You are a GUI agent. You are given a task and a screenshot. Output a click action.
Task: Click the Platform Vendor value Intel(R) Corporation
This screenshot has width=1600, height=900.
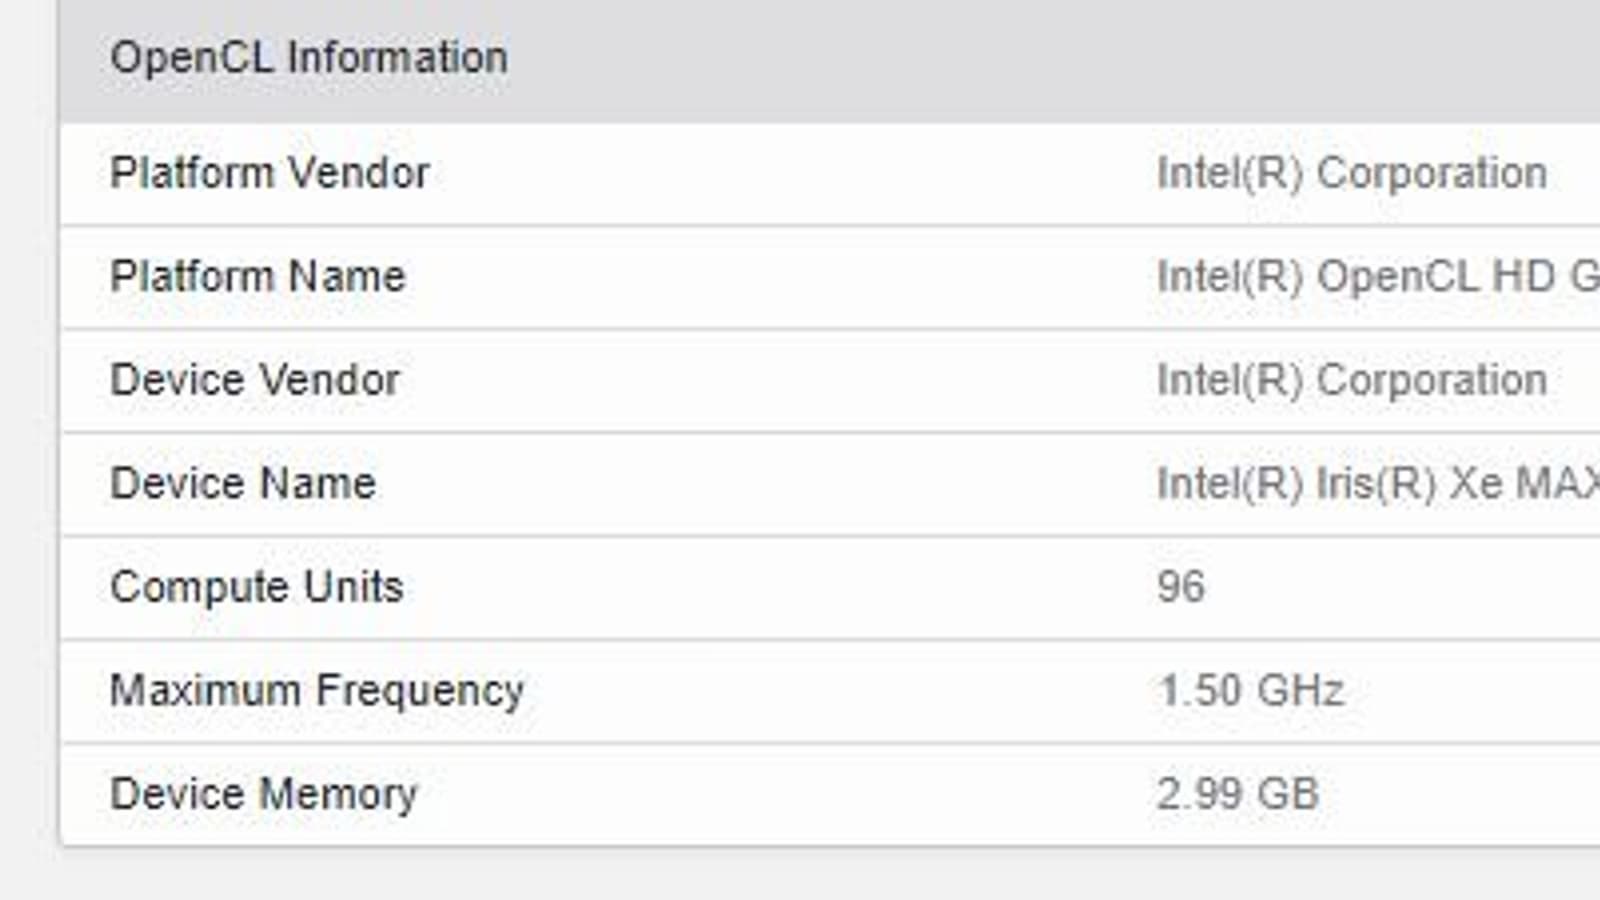pyautogui.click(x=1352, y=173)
